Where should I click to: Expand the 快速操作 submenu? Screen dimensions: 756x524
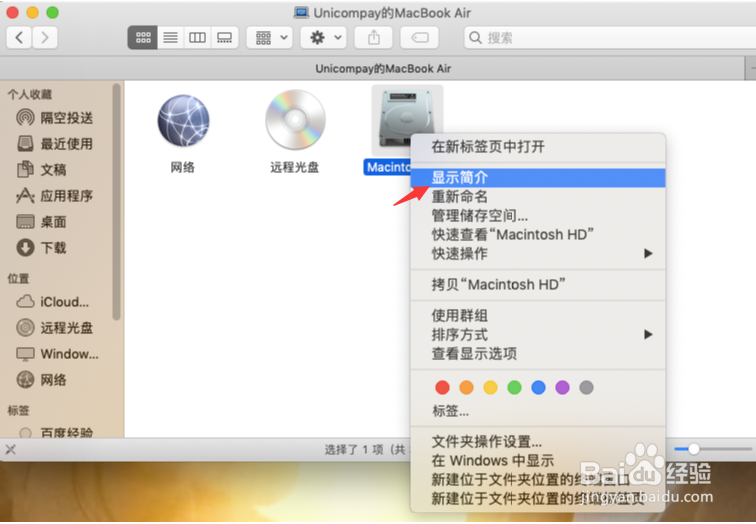538,254
